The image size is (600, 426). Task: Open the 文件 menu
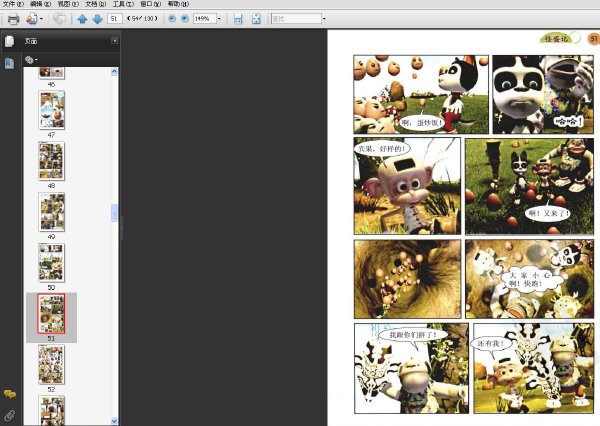click(x=13, y=4)
